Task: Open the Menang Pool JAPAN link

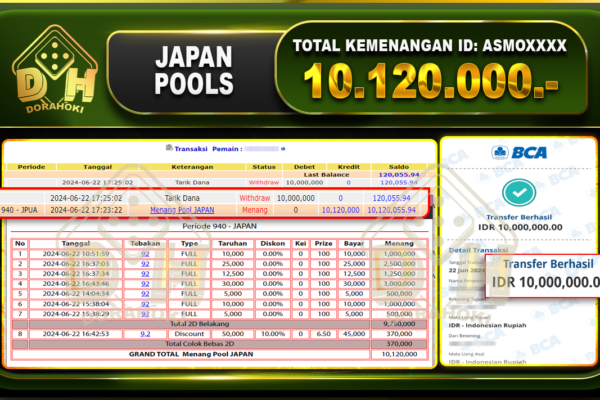Action: pos(182,210)
